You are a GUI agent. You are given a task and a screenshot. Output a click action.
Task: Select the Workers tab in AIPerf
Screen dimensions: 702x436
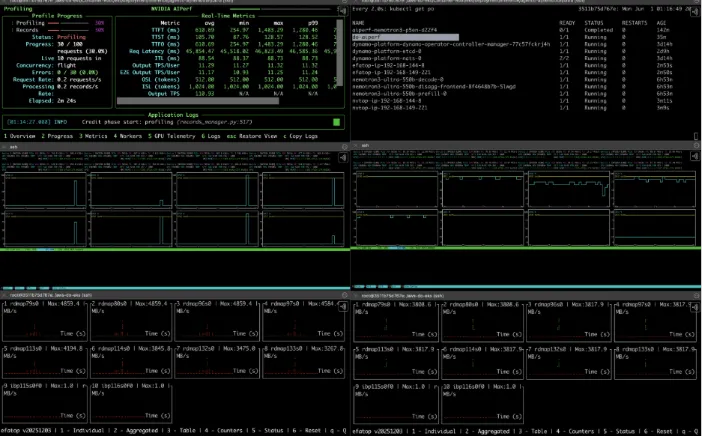click(x=128, y=136)
